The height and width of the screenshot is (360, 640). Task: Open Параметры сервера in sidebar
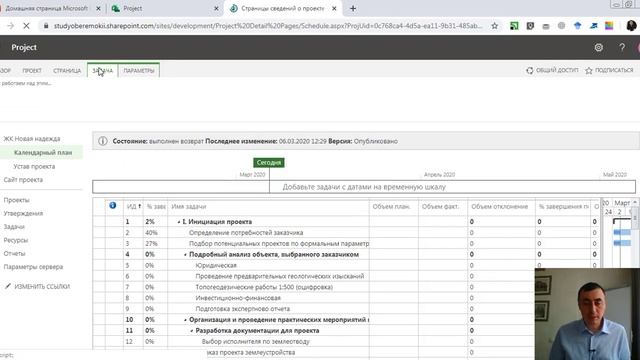click(33, 267)
